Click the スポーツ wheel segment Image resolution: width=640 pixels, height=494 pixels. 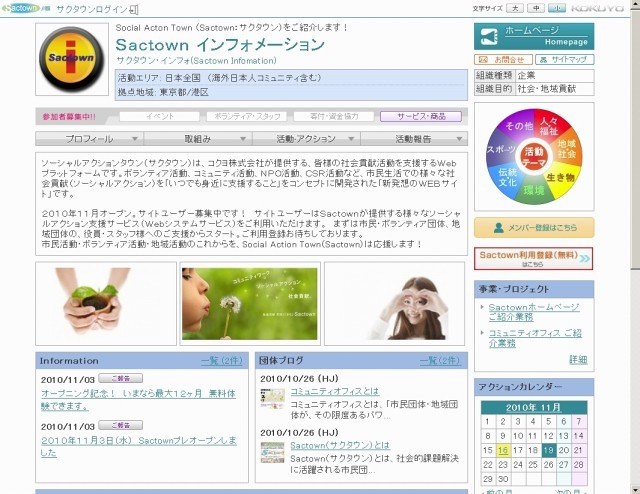501,149
